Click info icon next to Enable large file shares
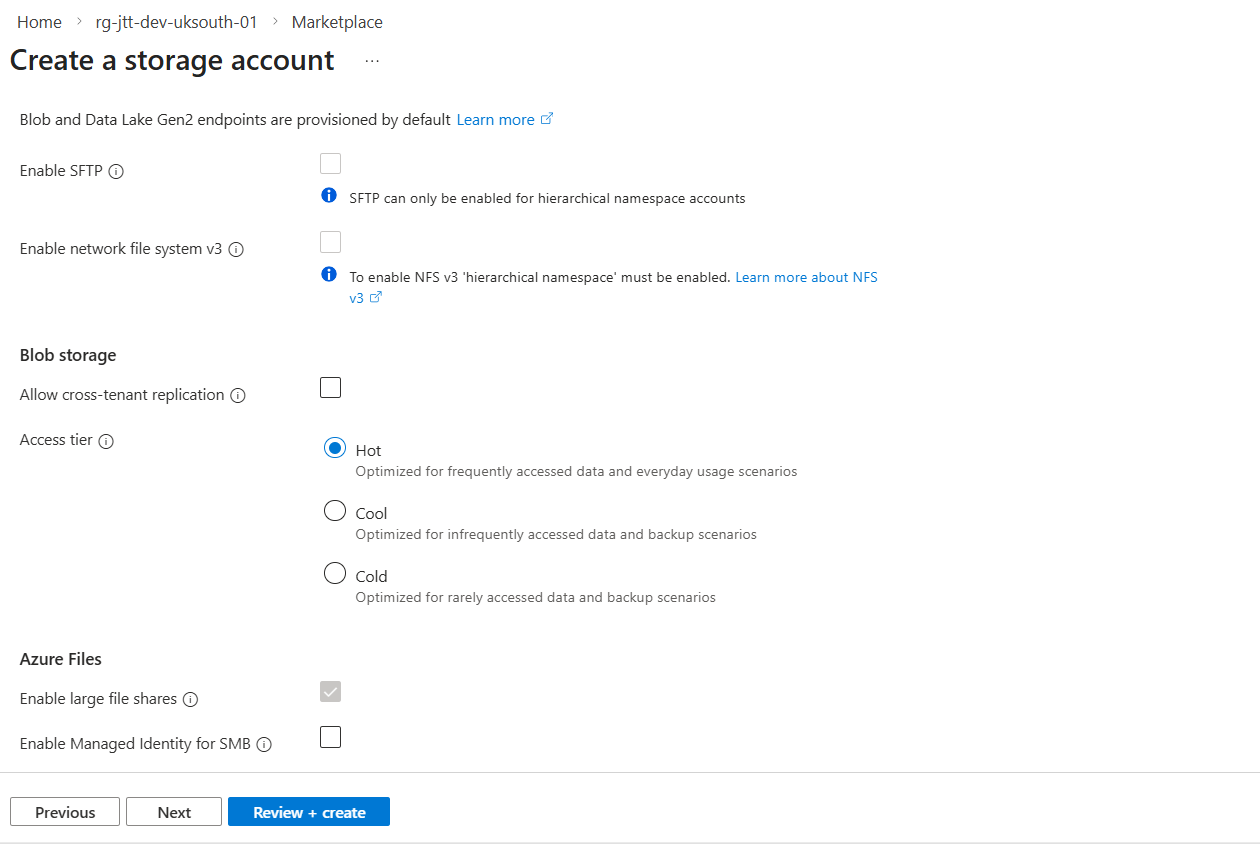Viewport: 1260px width, 844px height. coord(190,700)
